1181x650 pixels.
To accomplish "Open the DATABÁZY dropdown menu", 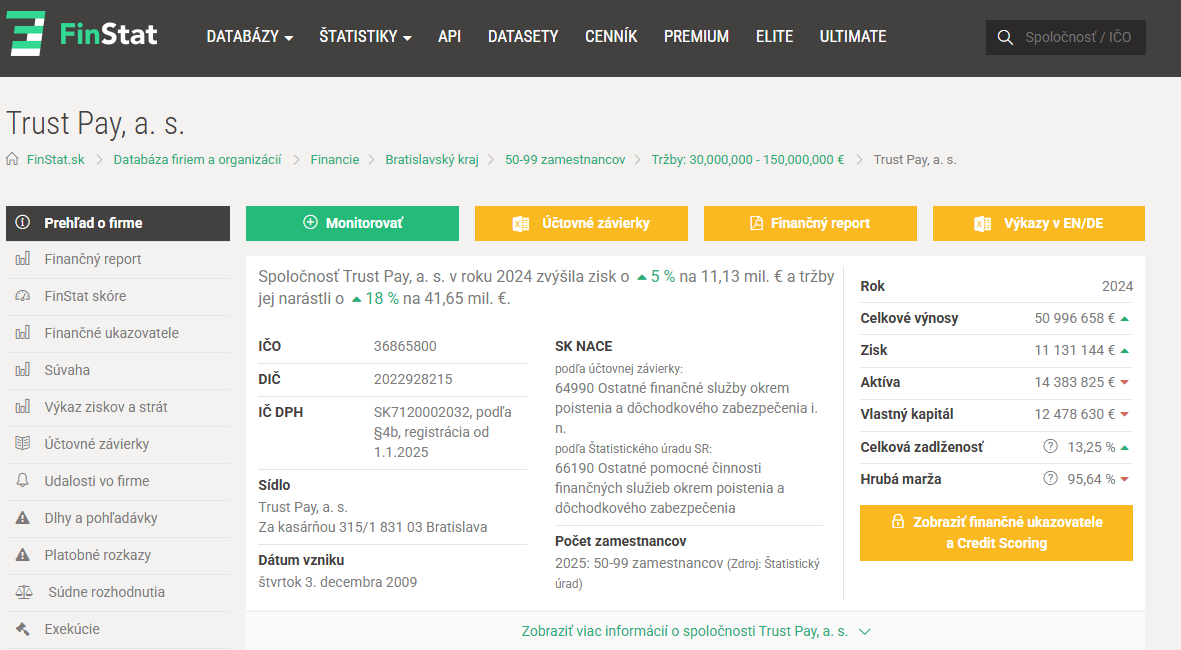I will click(x=250, y=36).
